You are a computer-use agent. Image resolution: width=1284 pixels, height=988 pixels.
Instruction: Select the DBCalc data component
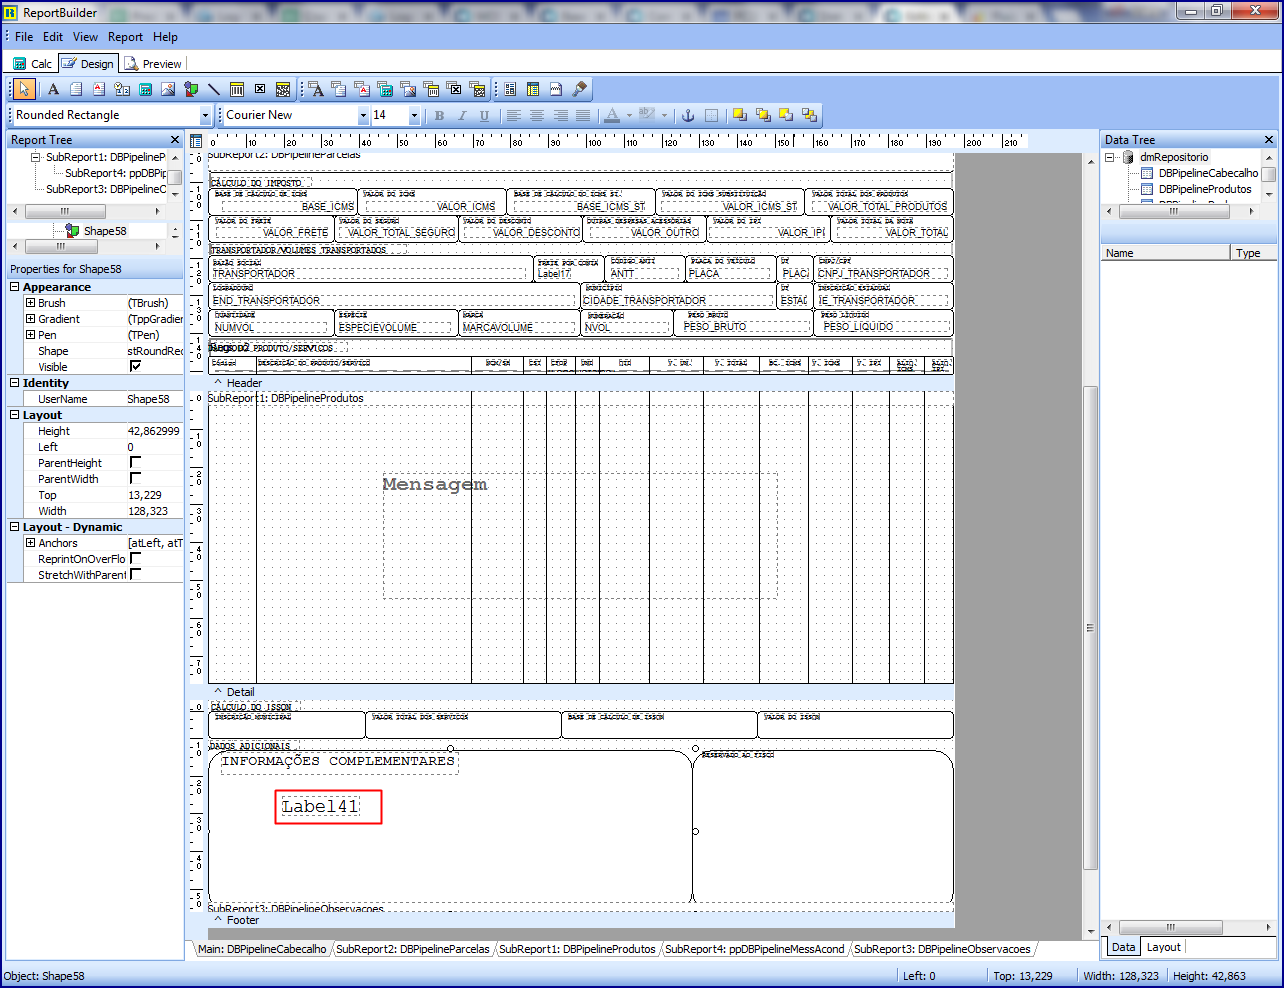(385, 89)
